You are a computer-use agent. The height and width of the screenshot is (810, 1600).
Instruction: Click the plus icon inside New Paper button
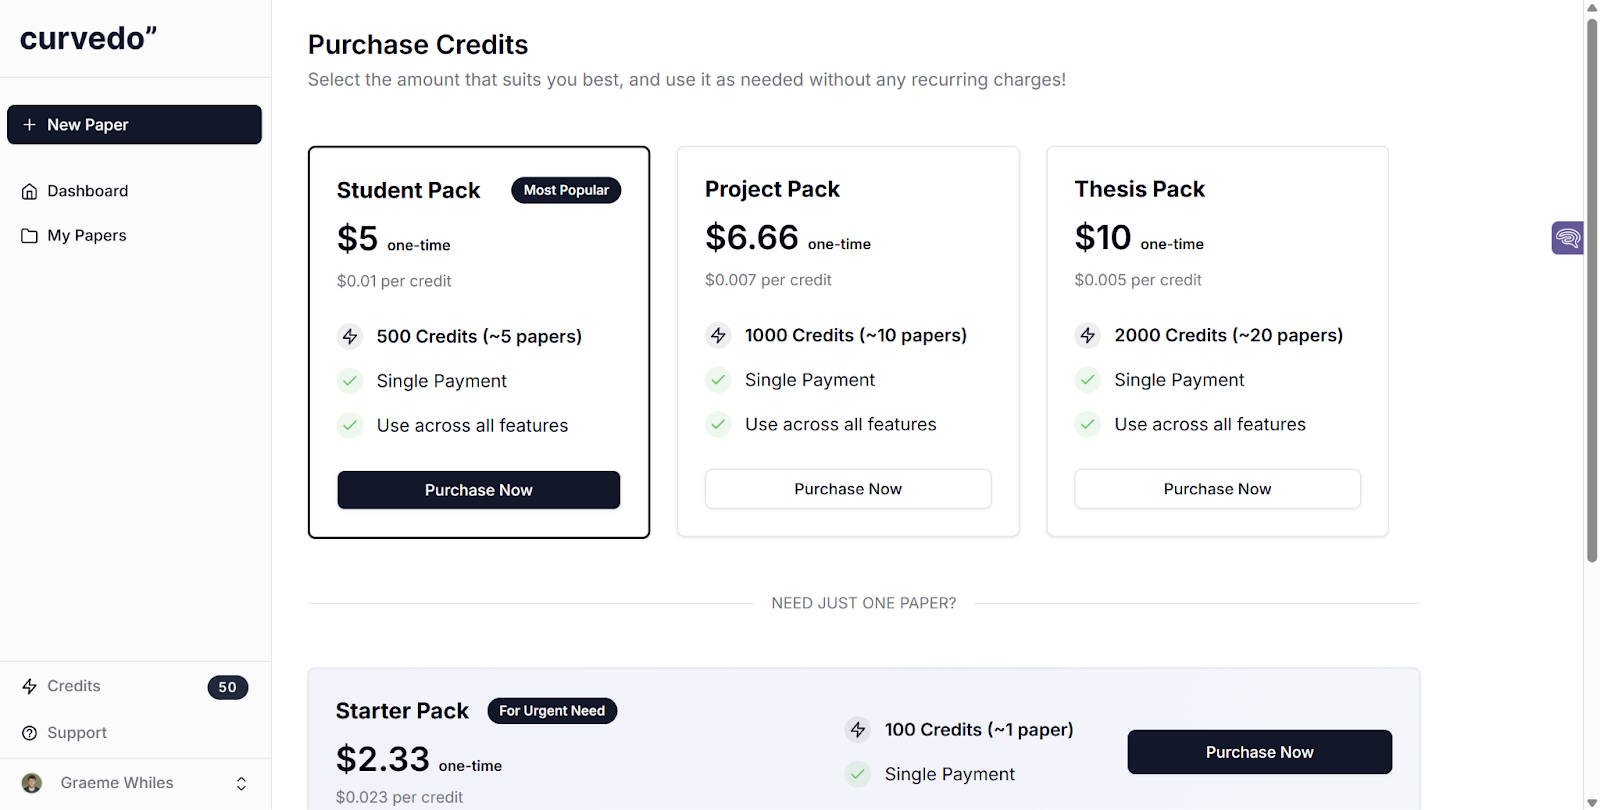tap(29, 124)
